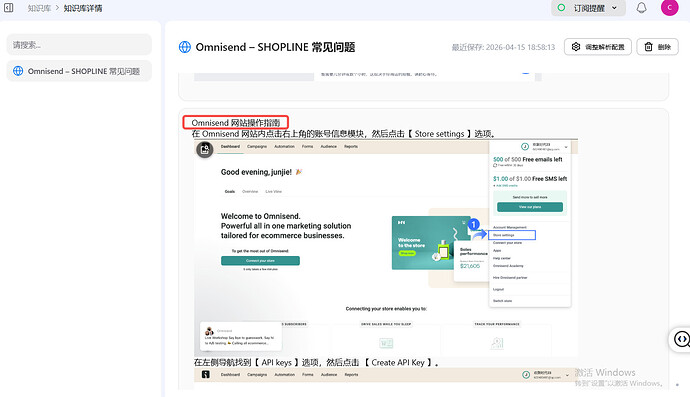
Task: Click globe icon beside the page title
Action: pos(185,47)
